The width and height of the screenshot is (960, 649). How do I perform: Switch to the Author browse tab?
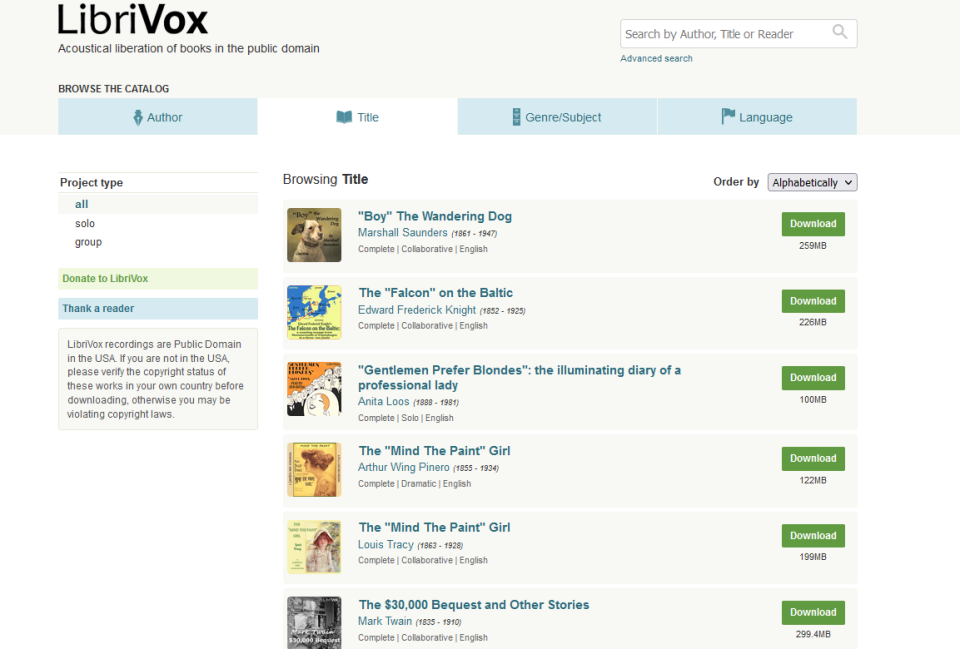(158, 117)
